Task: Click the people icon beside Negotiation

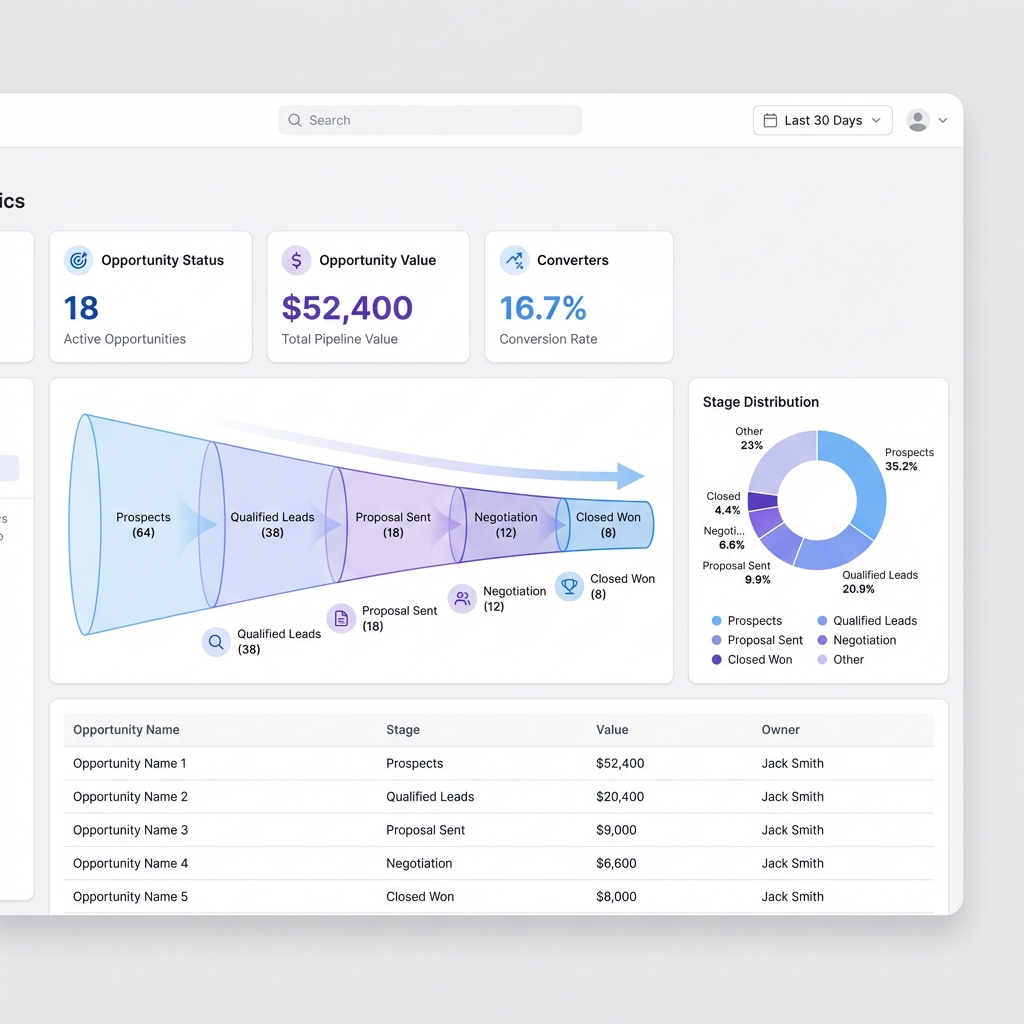Action: (462, 598)
